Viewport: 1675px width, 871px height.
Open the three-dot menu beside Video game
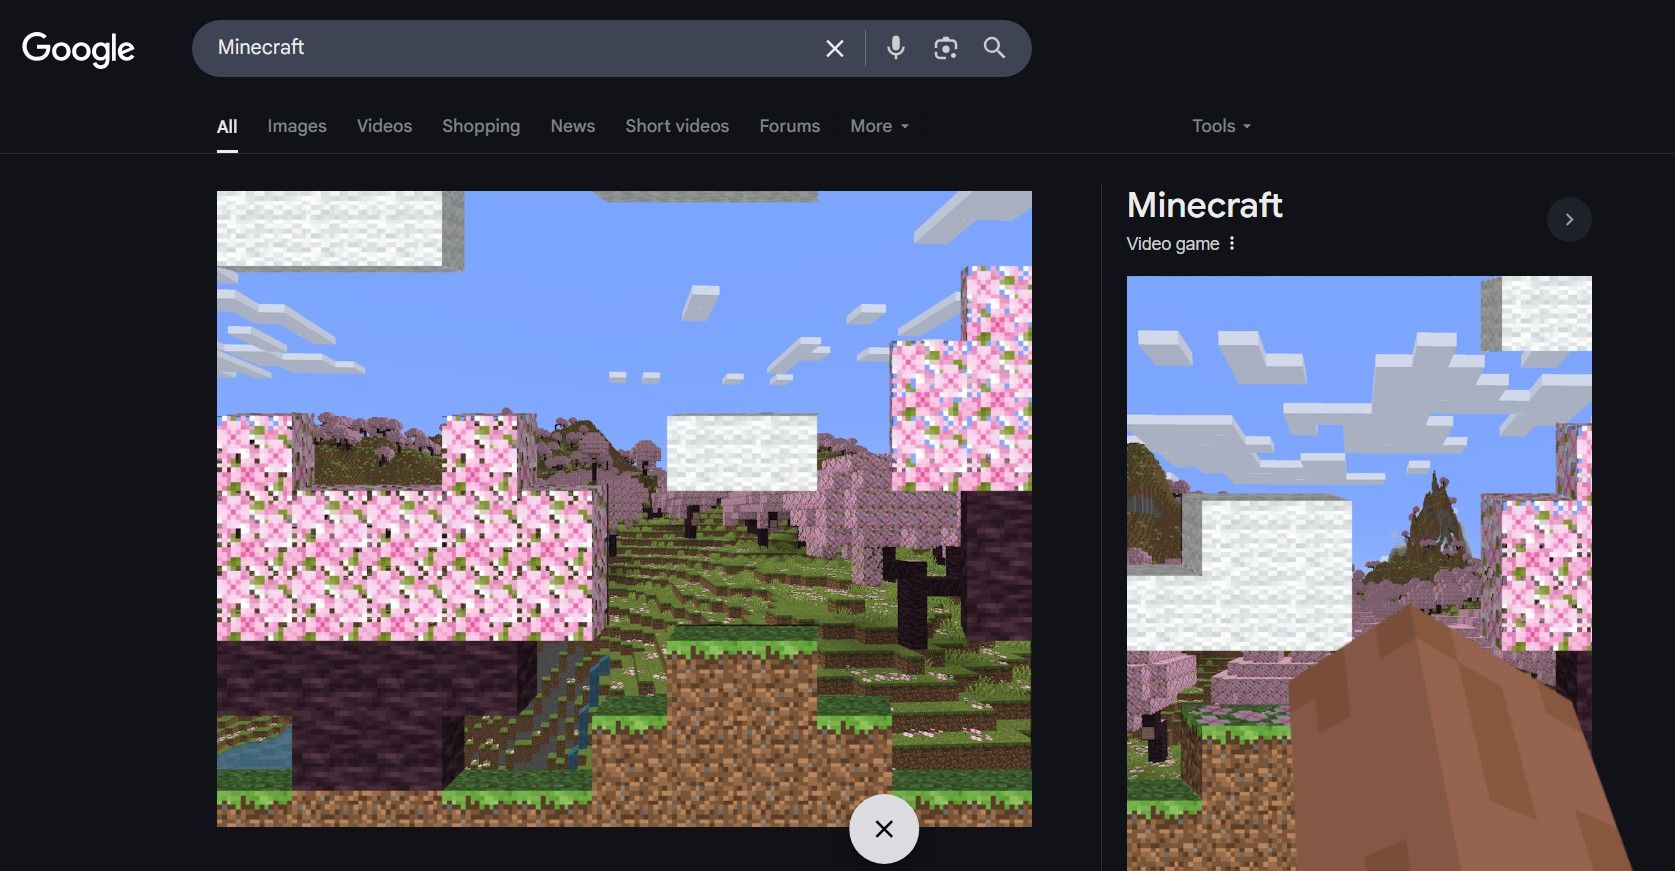[1232, 244]
